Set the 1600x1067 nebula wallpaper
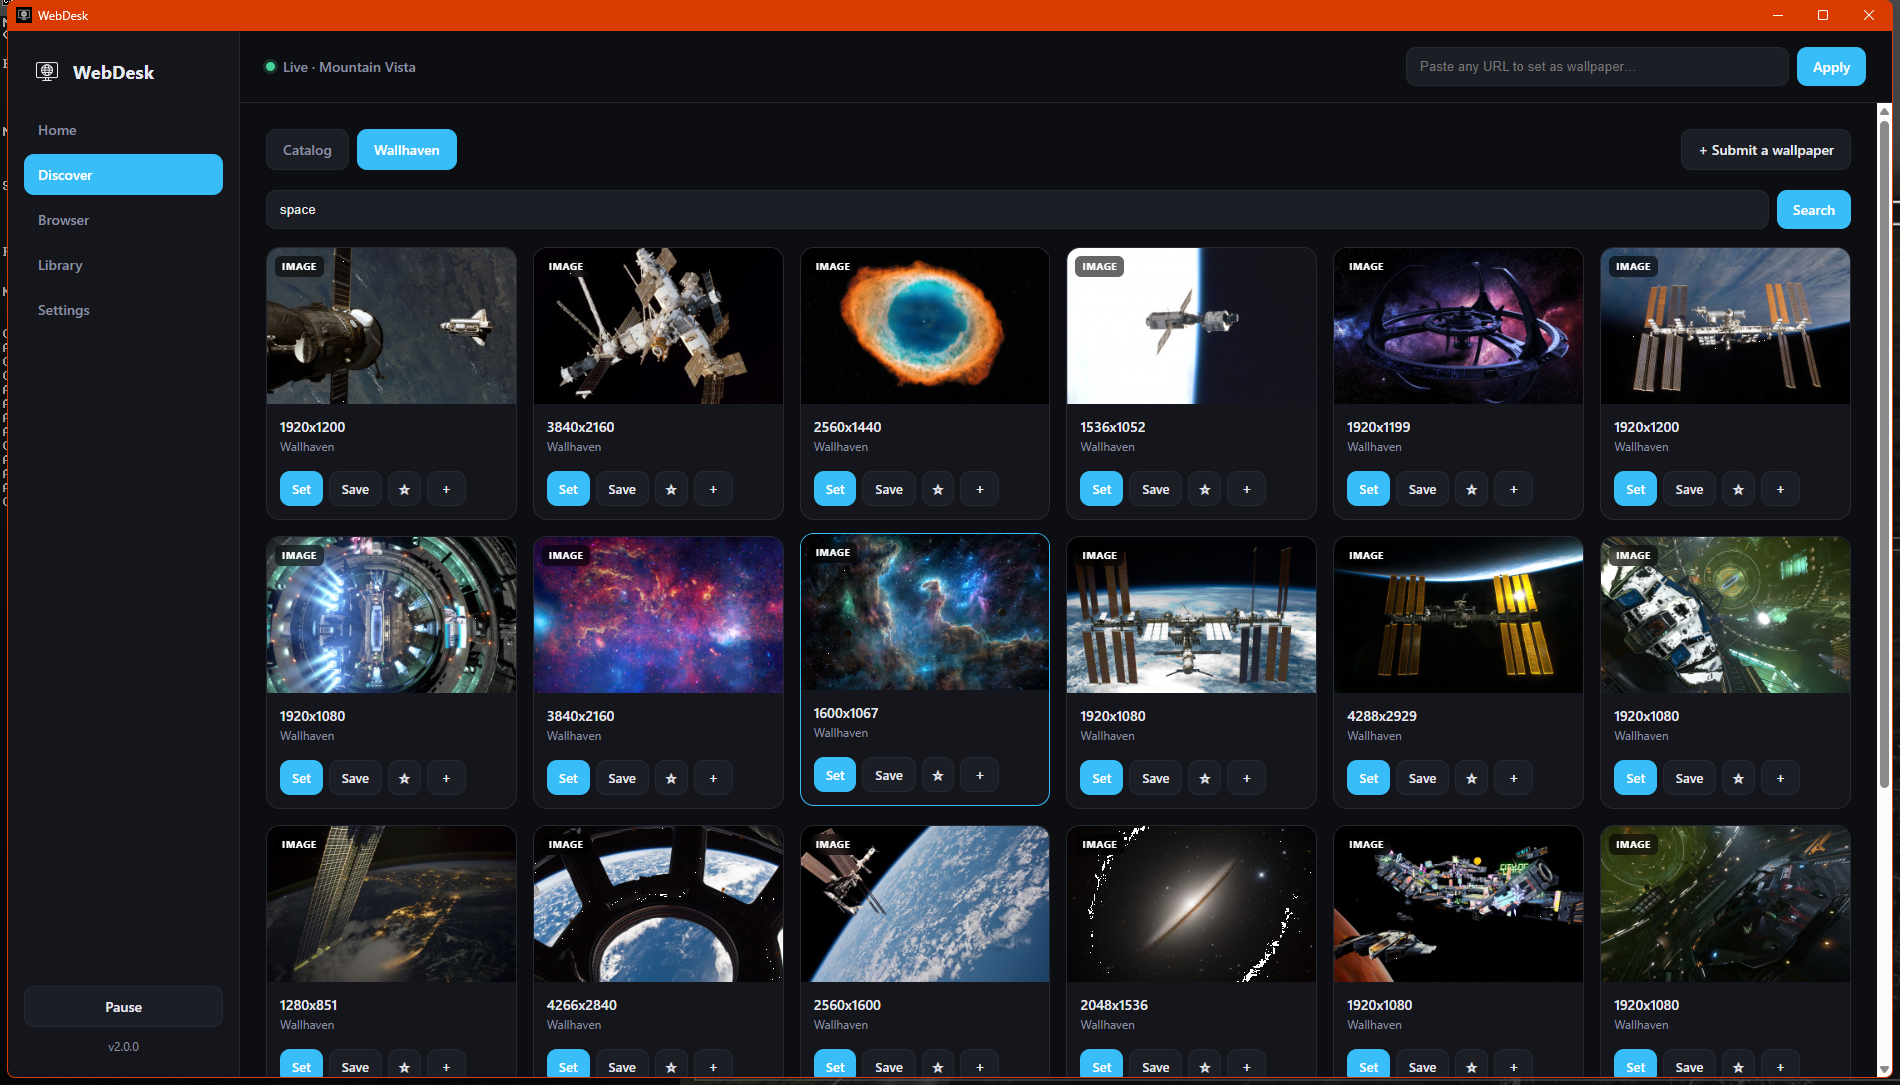The width and height of the screenshot is (1900, 1085). point(835,775)
